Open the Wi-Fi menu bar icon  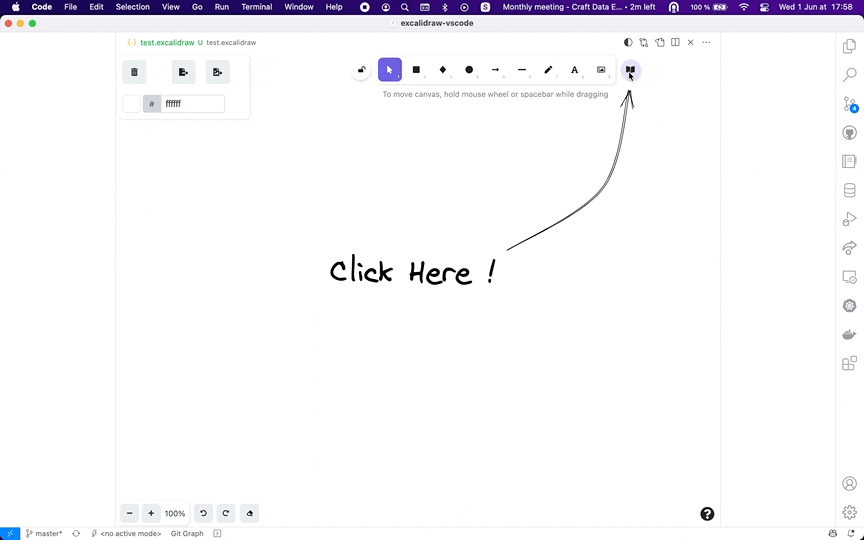(744, 7)
